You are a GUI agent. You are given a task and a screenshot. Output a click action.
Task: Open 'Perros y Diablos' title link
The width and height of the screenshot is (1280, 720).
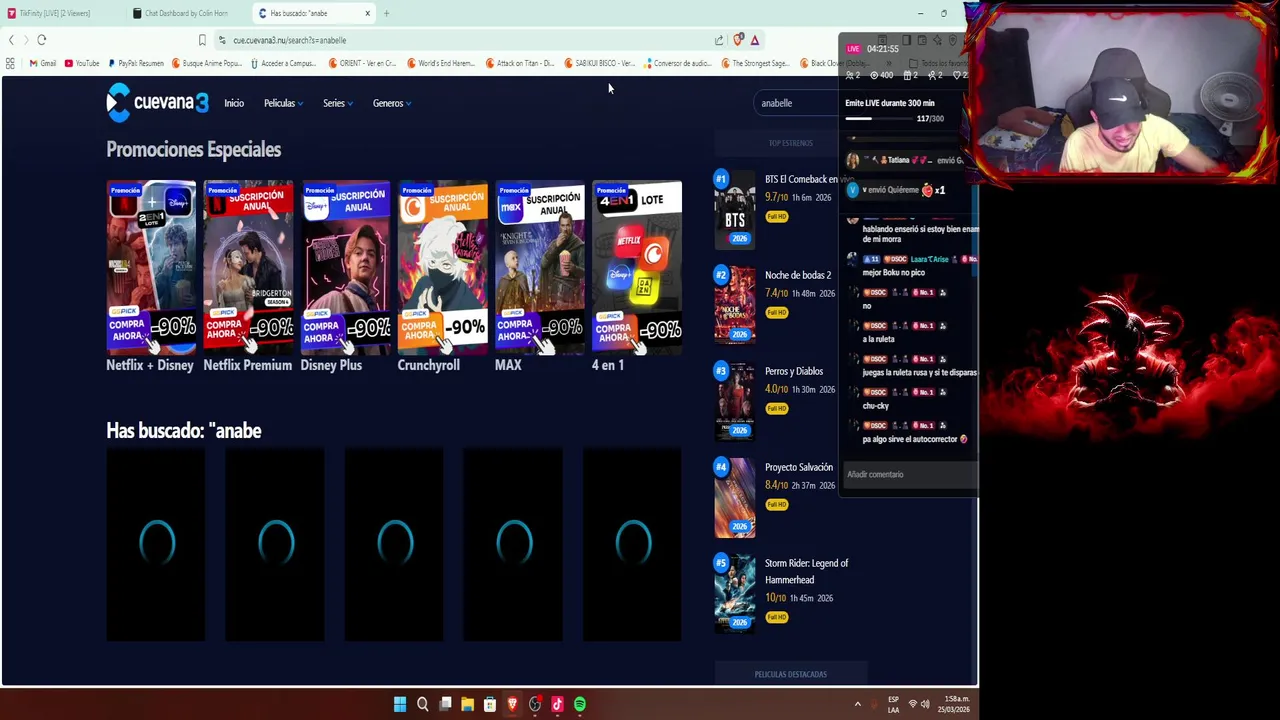[794, 371]
